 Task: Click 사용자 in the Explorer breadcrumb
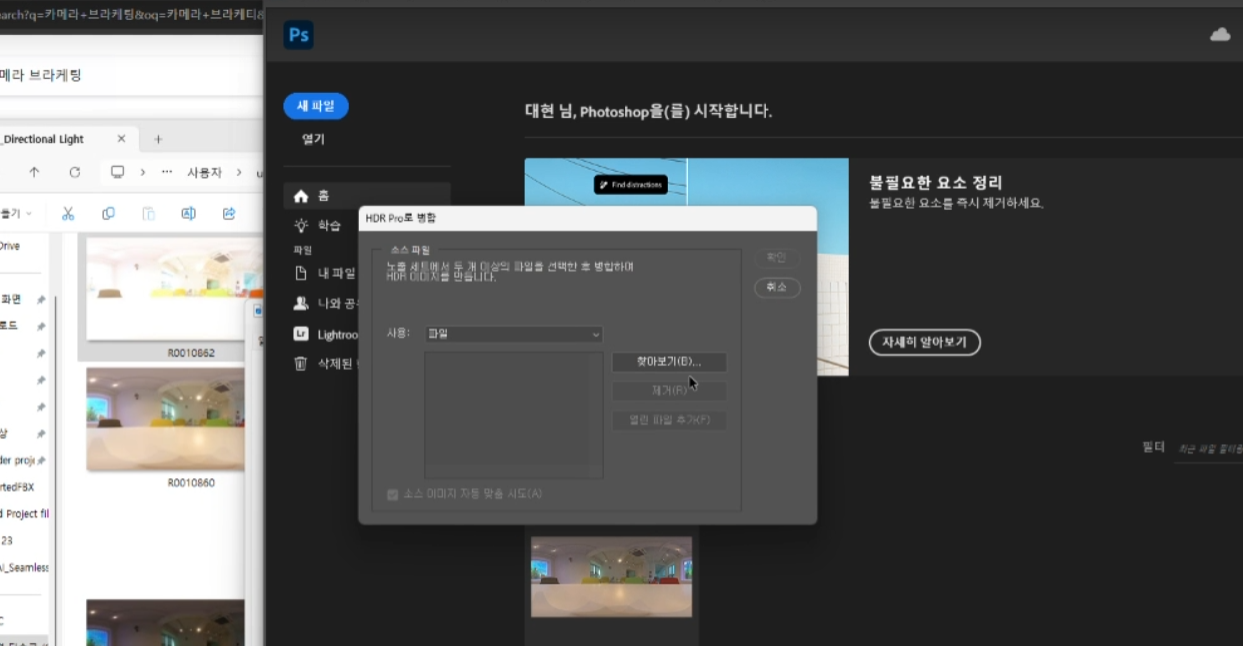pyautogui.click(x=204, y=172)
